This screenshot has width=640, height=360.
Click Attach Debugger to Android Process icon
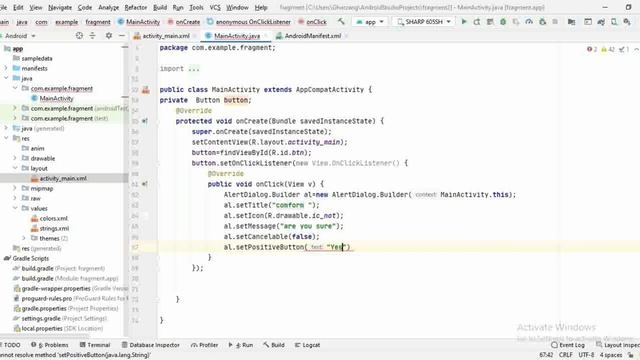coord(542,22)
